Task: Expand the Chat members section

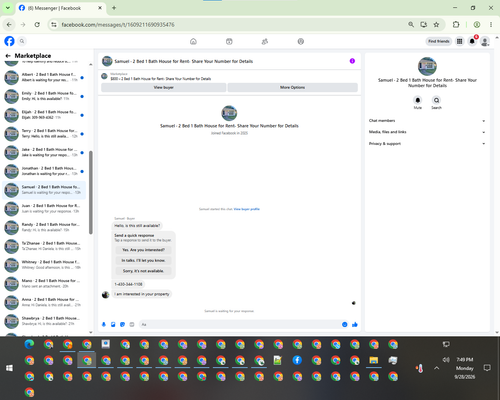Action: coord(427,121)
